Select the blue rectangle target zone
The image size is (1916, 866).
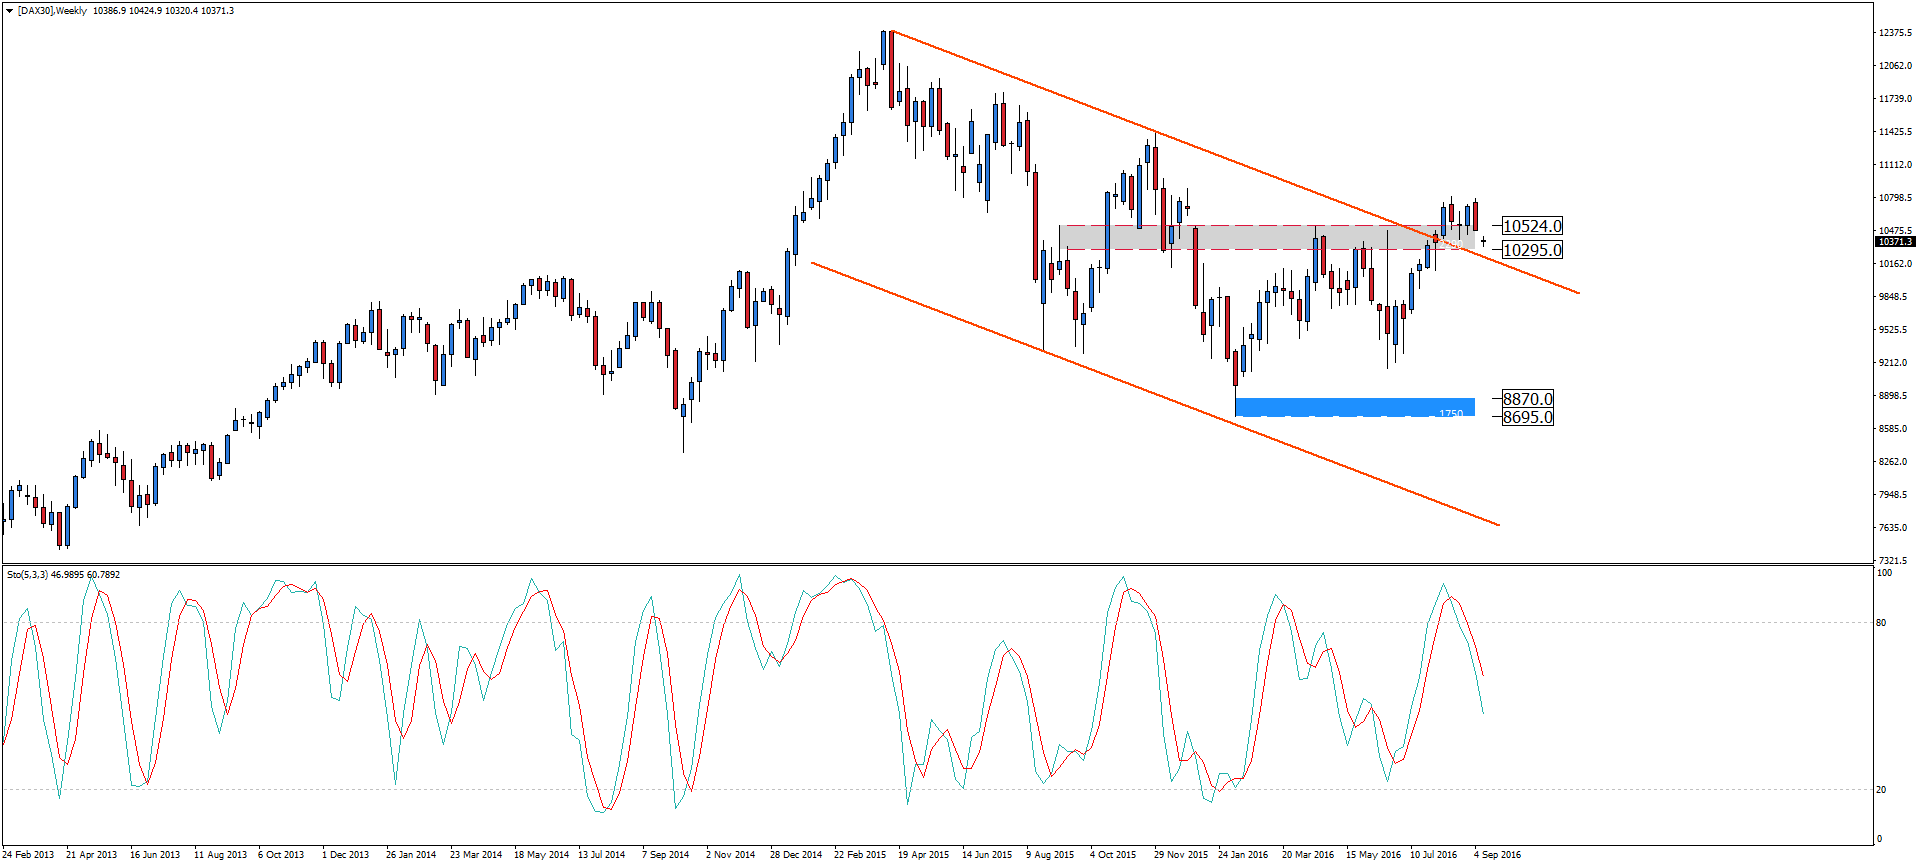[x=1354, y=407]
